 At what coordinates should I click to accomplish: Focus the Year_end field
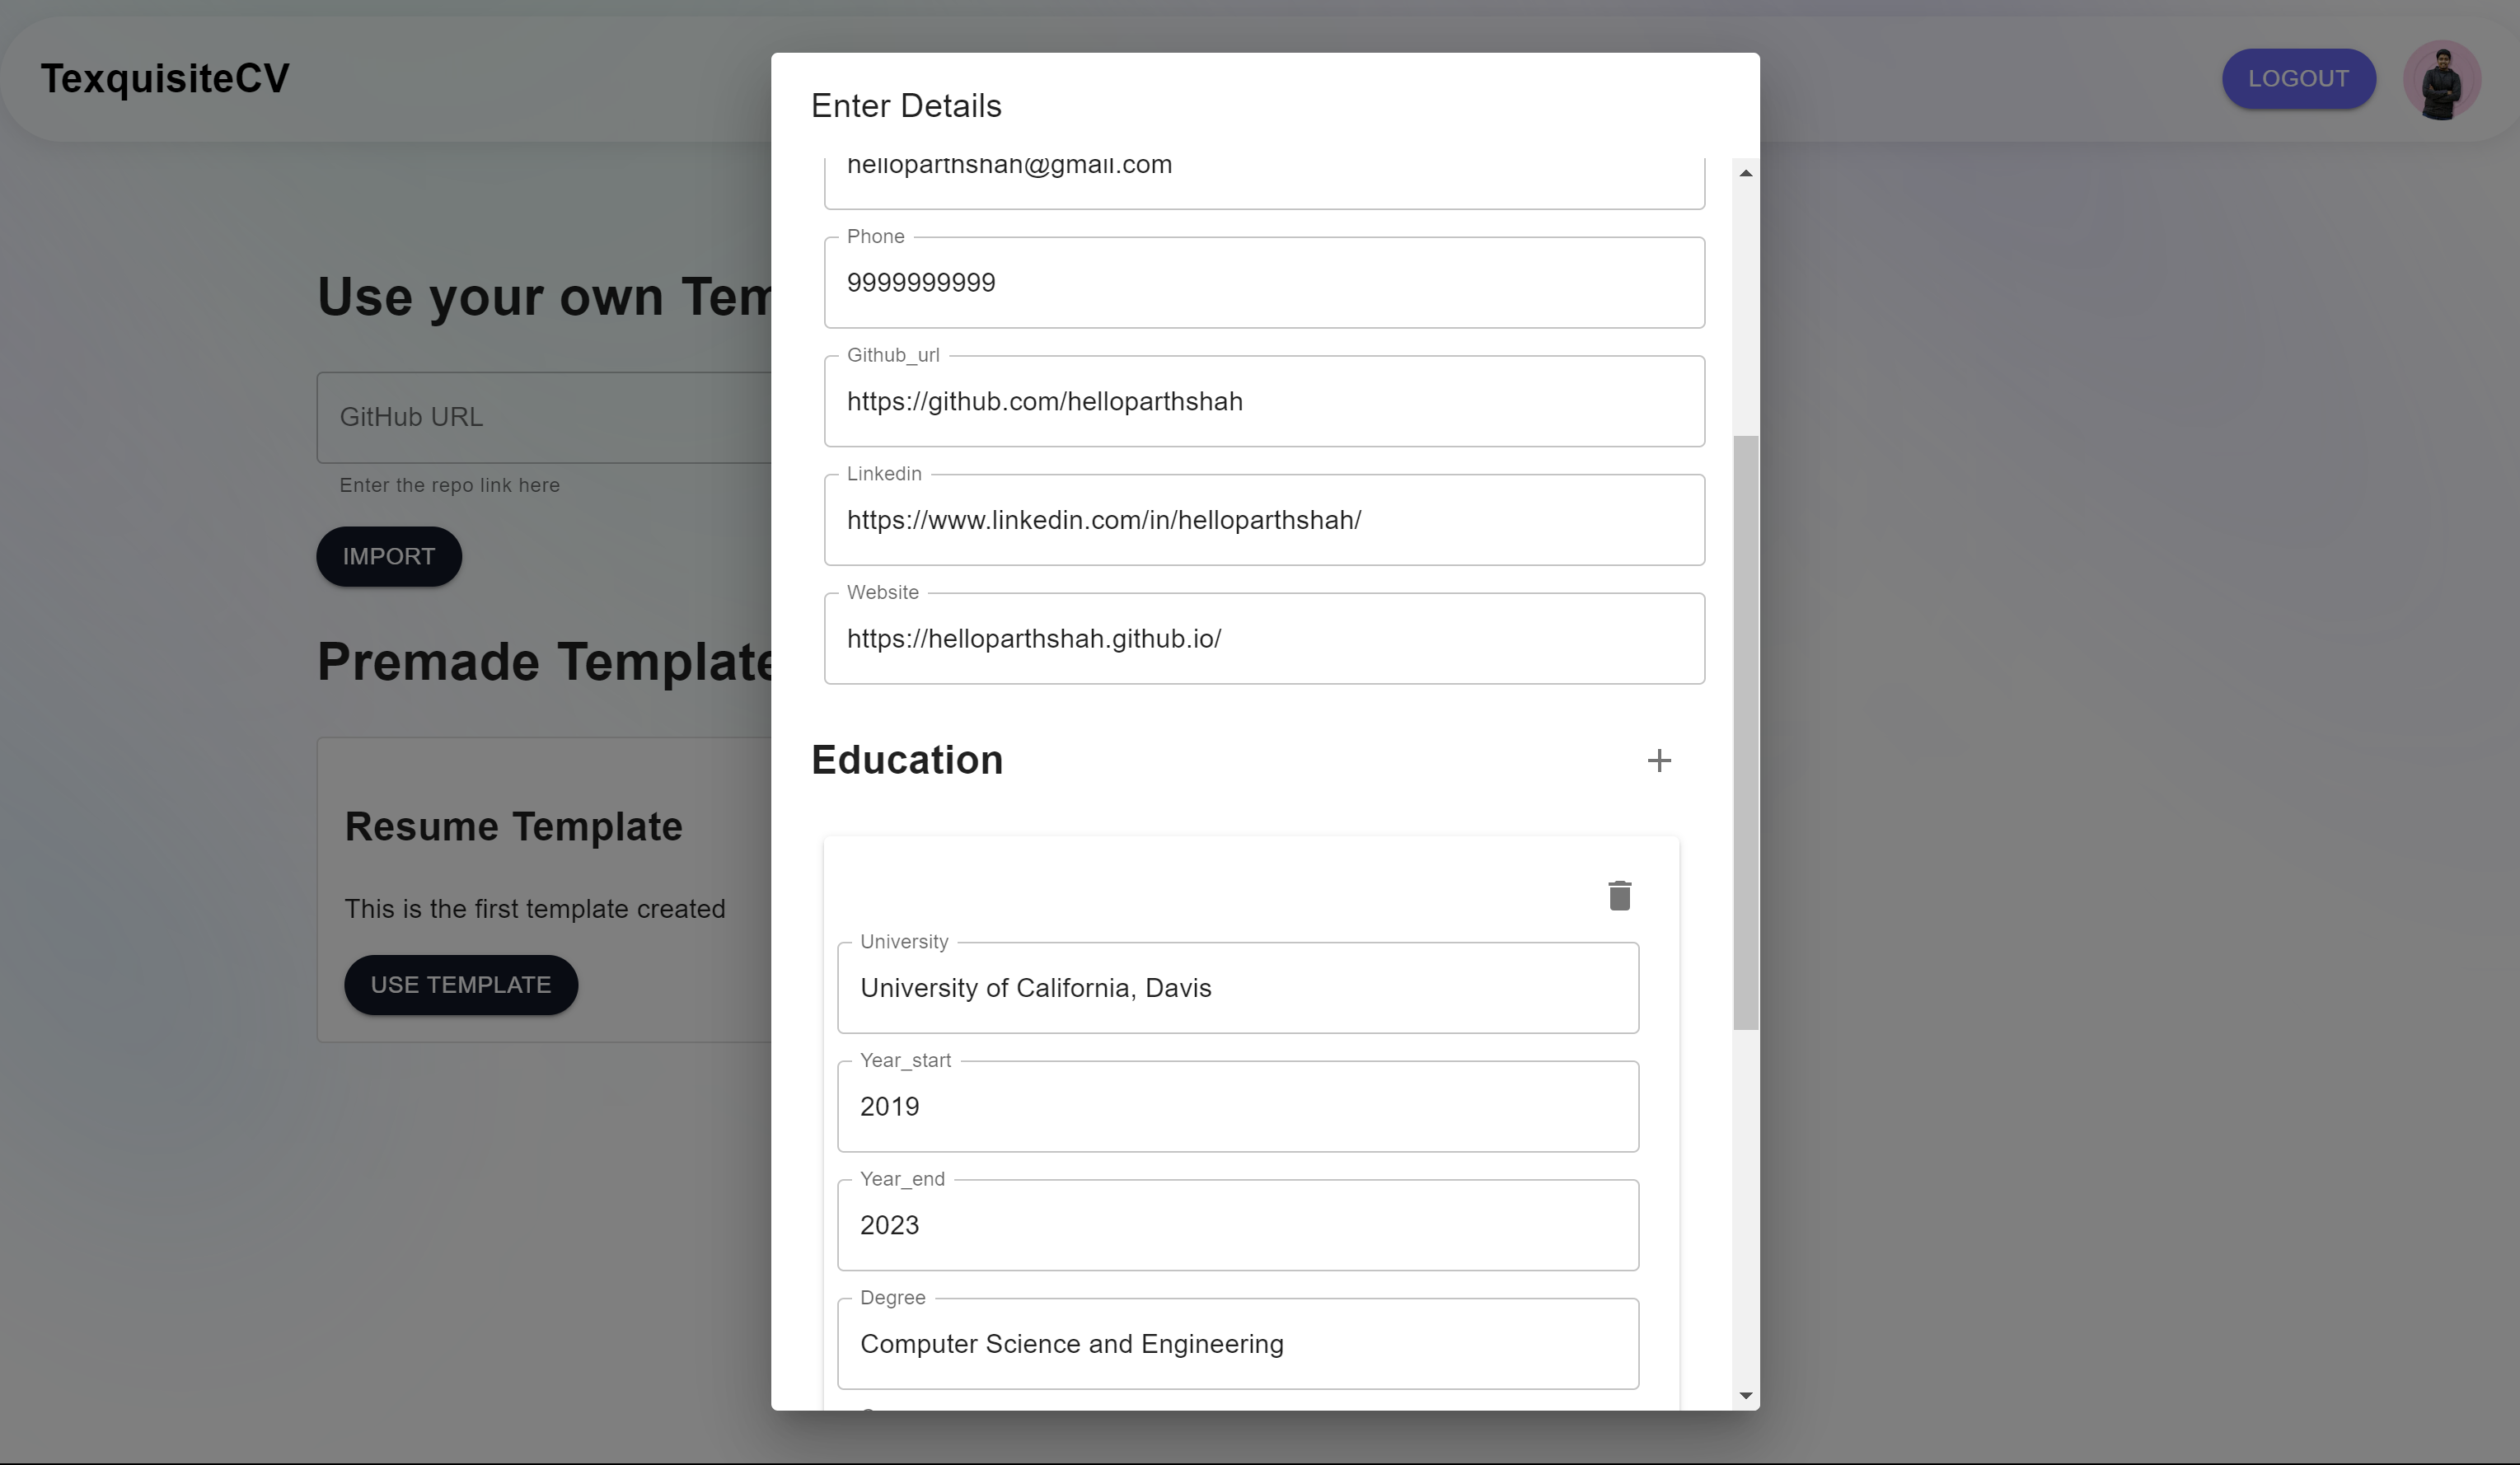pyautogui.click(x=1237, y=1226)
